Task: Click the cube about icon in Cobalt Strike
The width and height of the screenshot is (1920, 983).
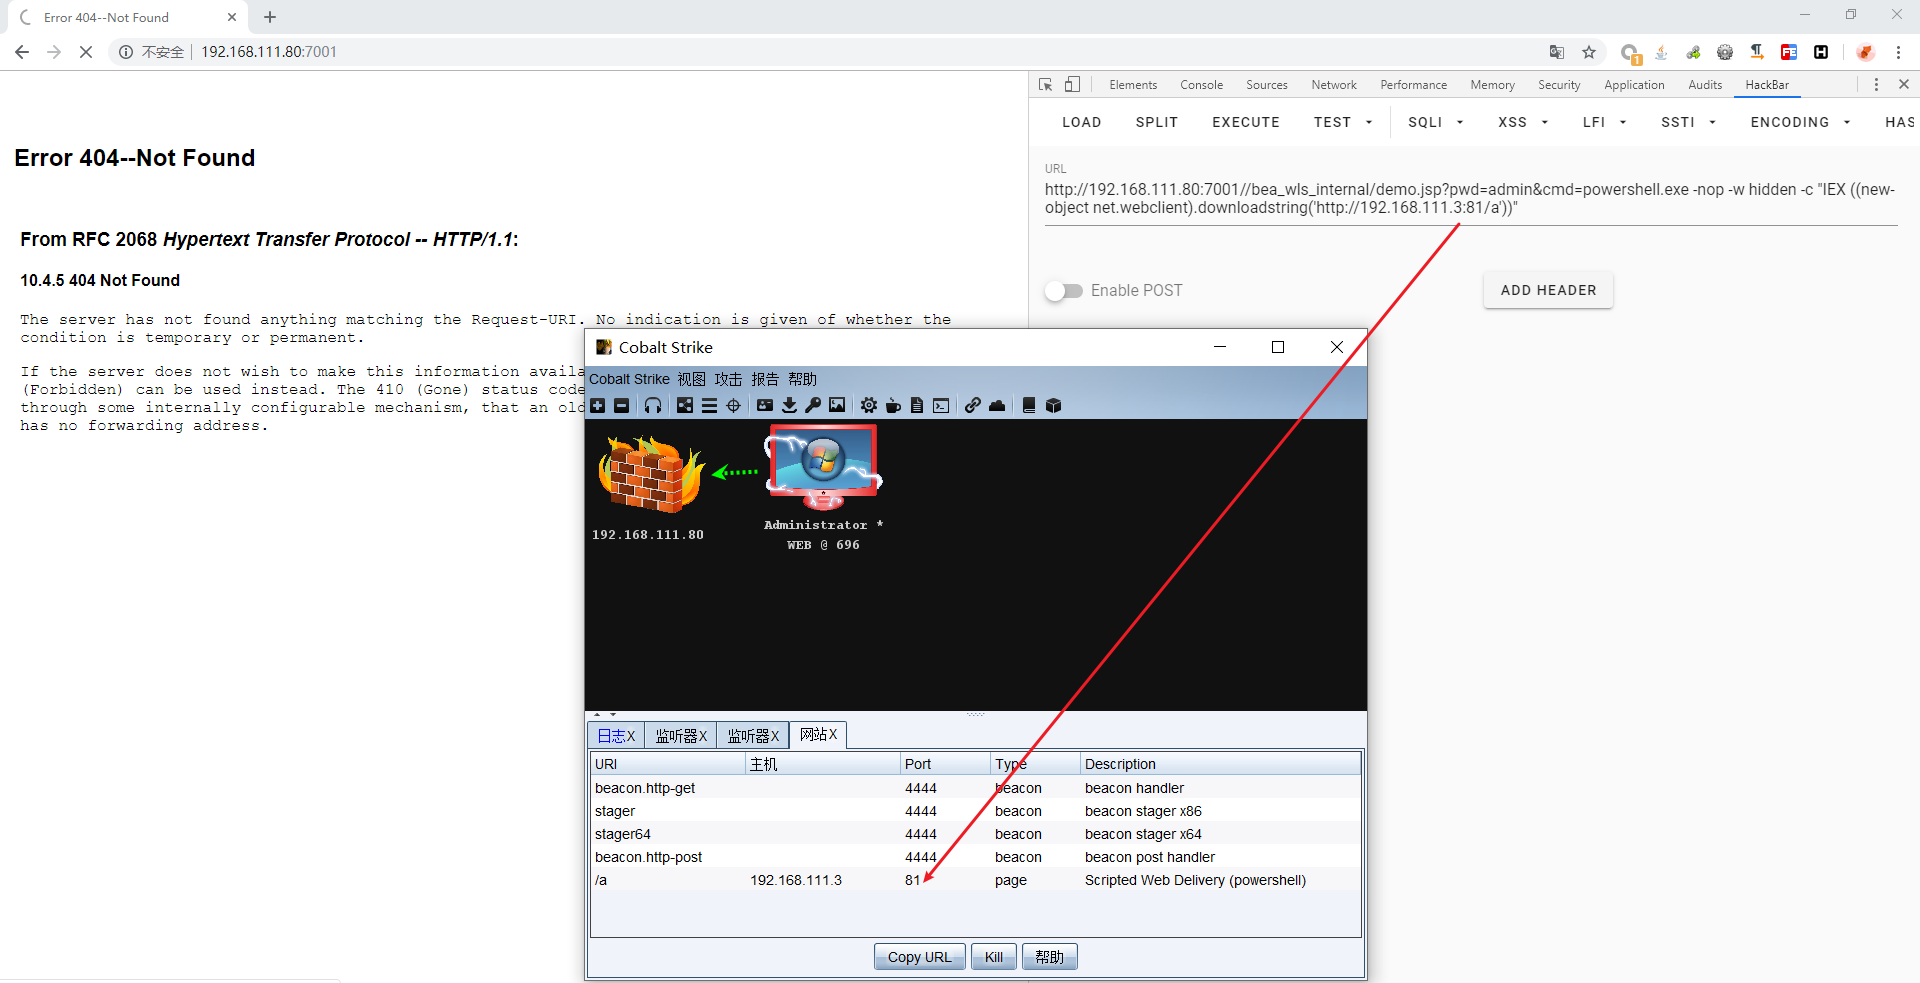Action: (x=1053, y=405)
